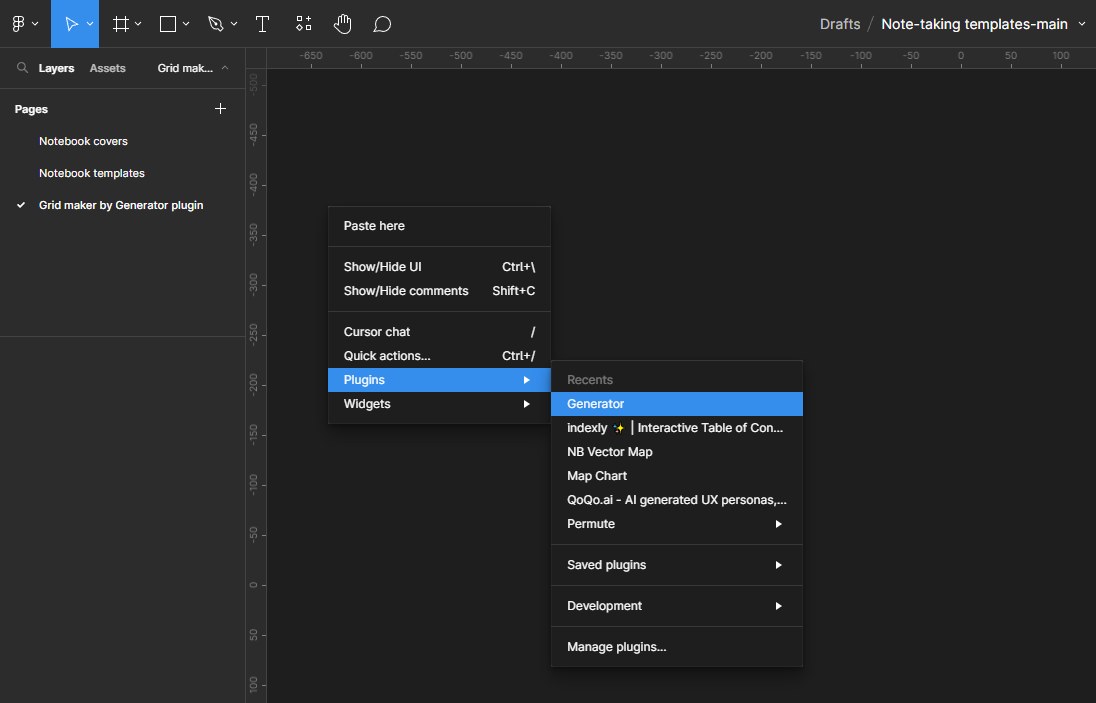Choose Quick actions... menu entry

pos(439,356)
